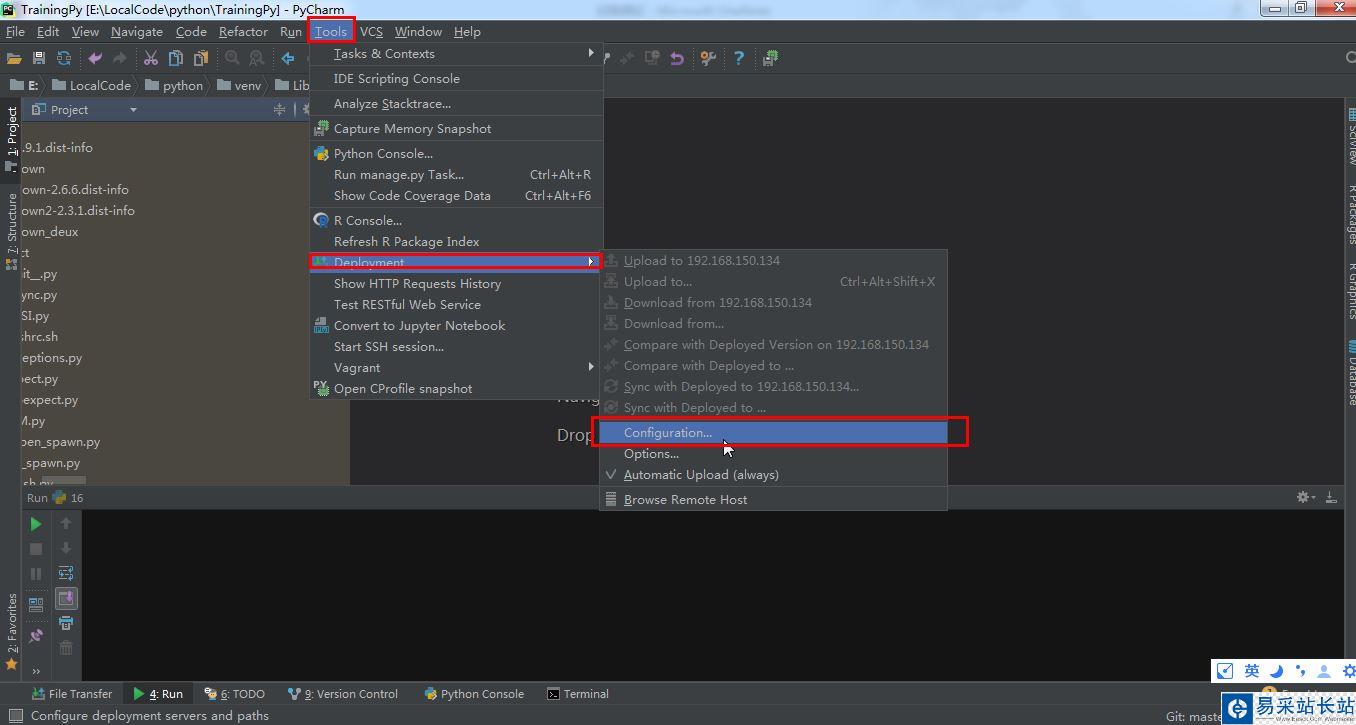Viewport: 1356px width, 725px height.
Task: Open the 2: Favorites side tab
Action: coord(11,631)
